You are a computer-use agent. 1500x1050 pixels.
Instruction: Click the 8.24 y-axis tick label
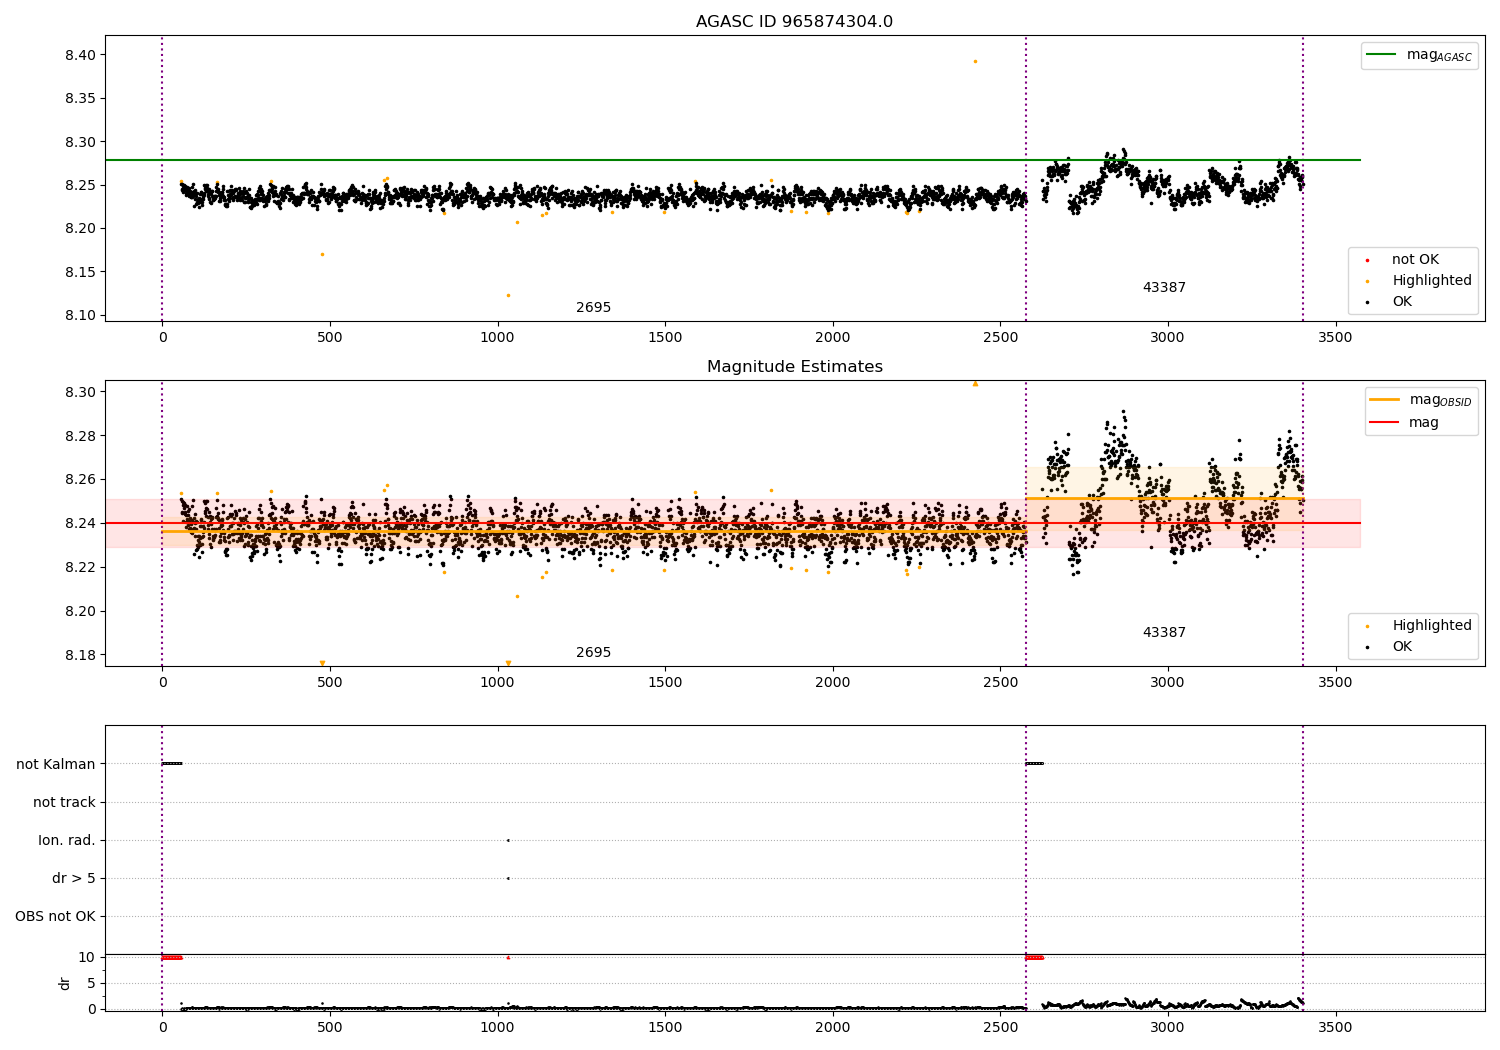[80, 523]
